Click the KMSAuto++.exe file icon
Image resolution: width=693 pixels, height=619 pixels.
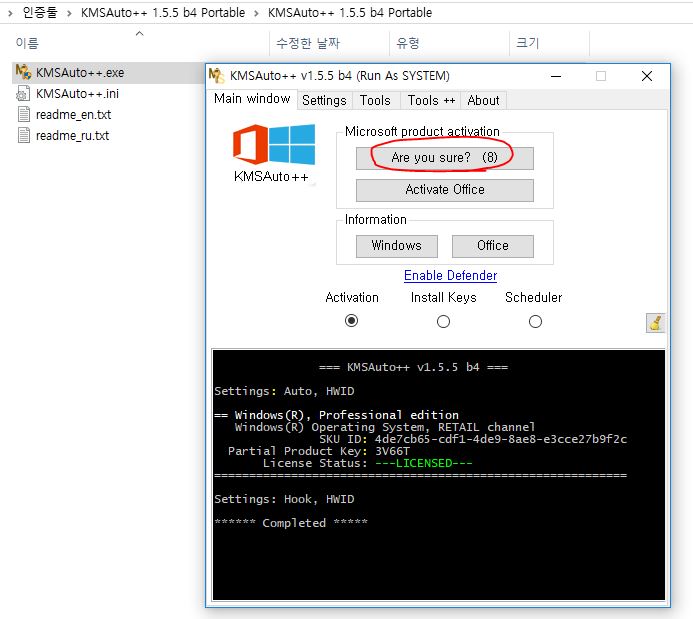pos(23,72)
